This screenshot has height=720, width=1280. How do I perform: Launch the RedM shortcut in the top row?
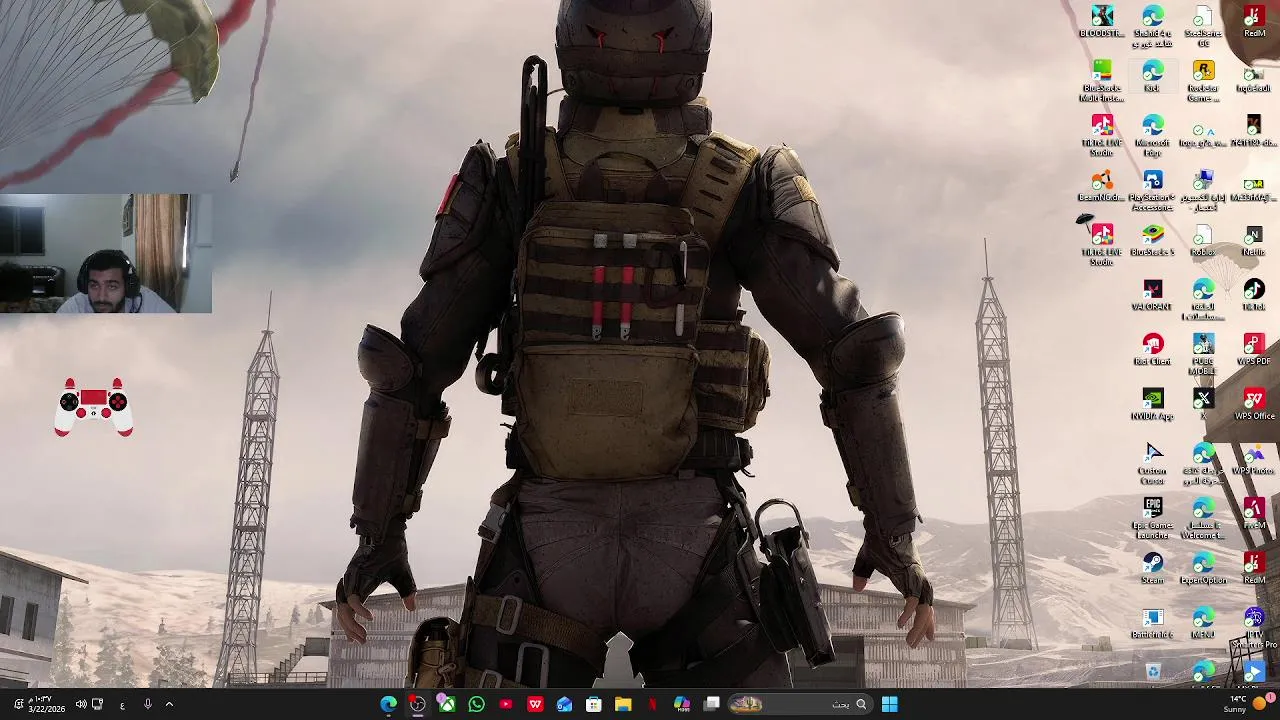tap(1254, 21)
